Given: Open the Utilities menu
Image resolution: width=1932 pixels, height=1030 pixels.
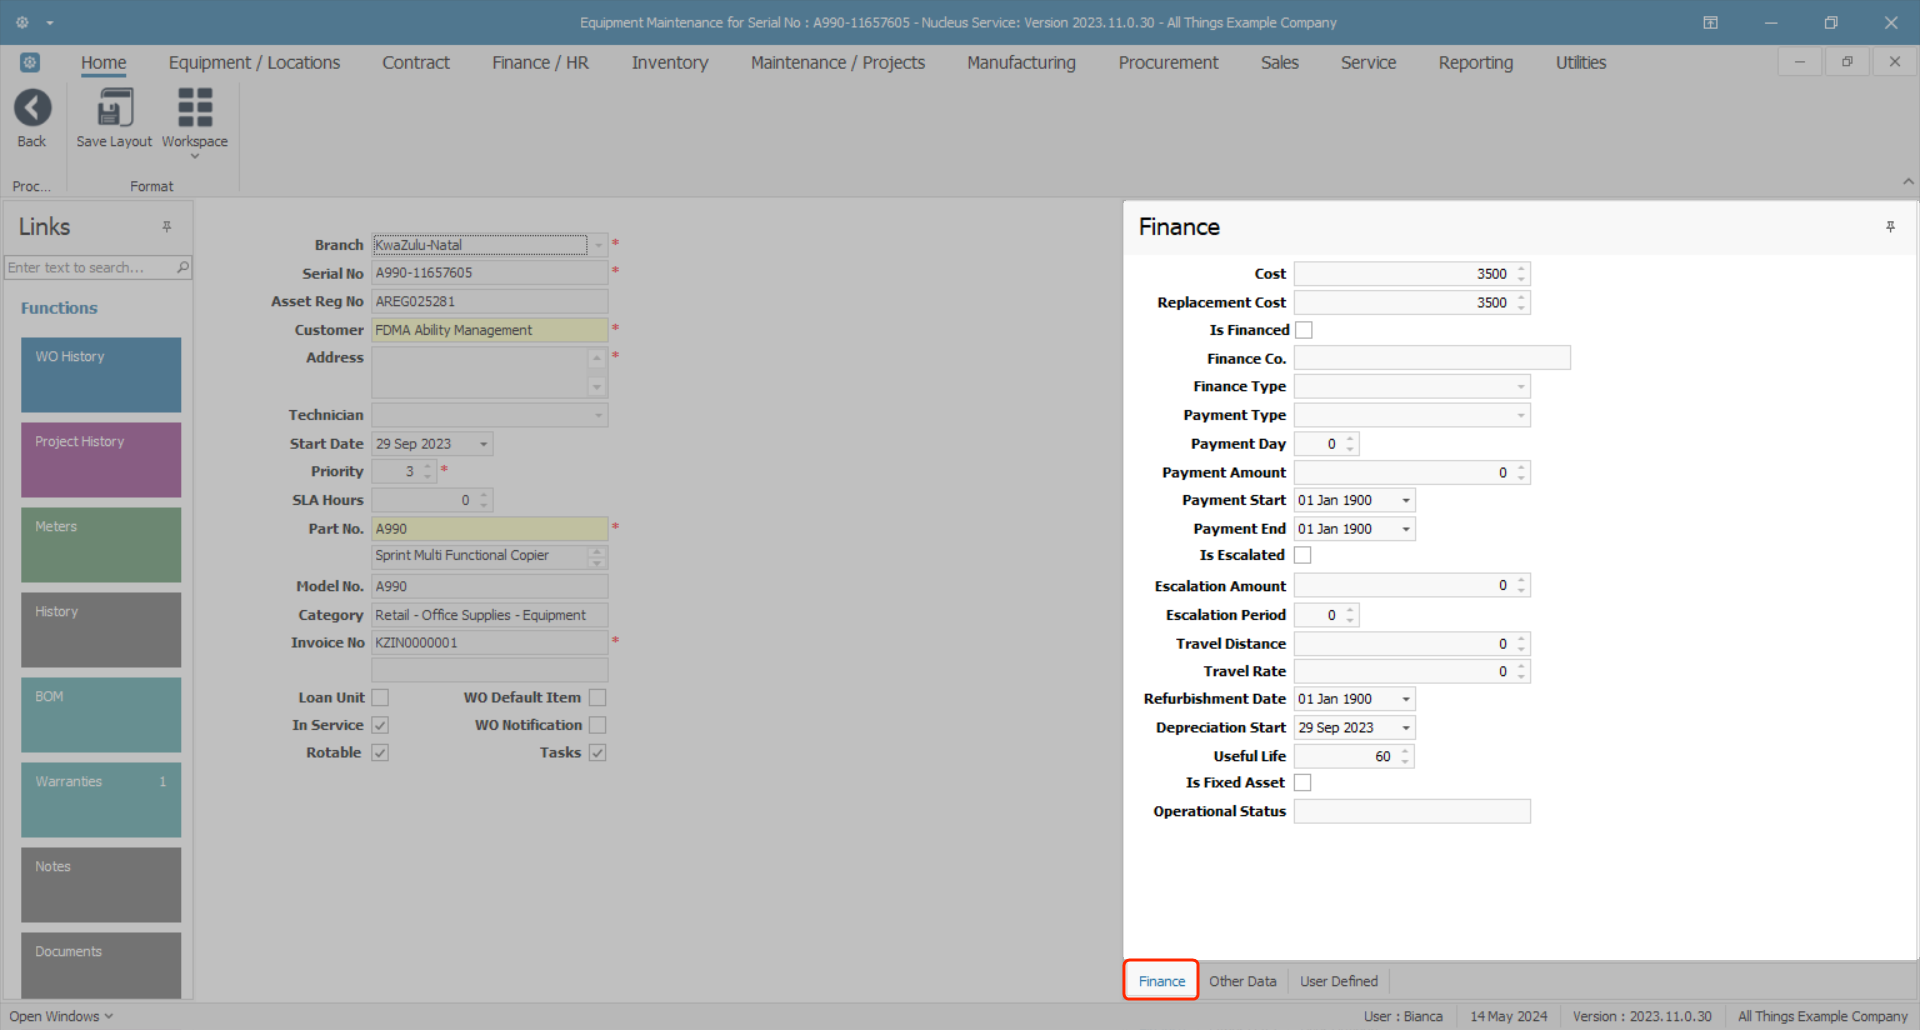Looking at the screenshot, I should click(1581, 63).
